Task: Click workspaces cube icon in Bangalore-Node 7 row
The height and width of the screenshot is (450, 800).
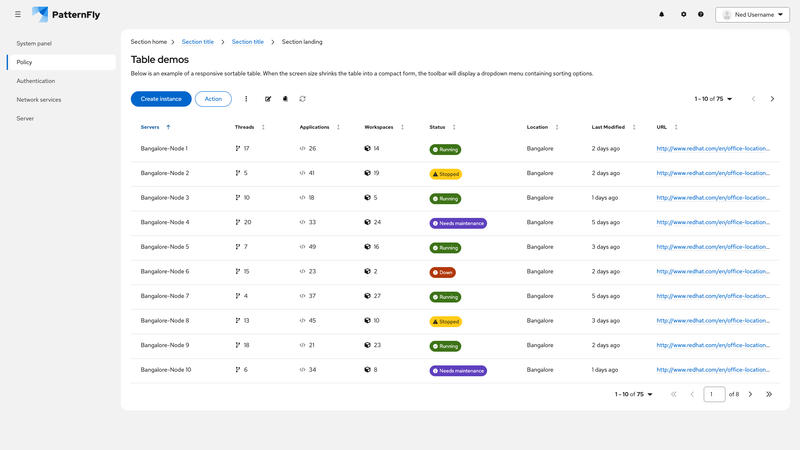Action: [367, 296]
